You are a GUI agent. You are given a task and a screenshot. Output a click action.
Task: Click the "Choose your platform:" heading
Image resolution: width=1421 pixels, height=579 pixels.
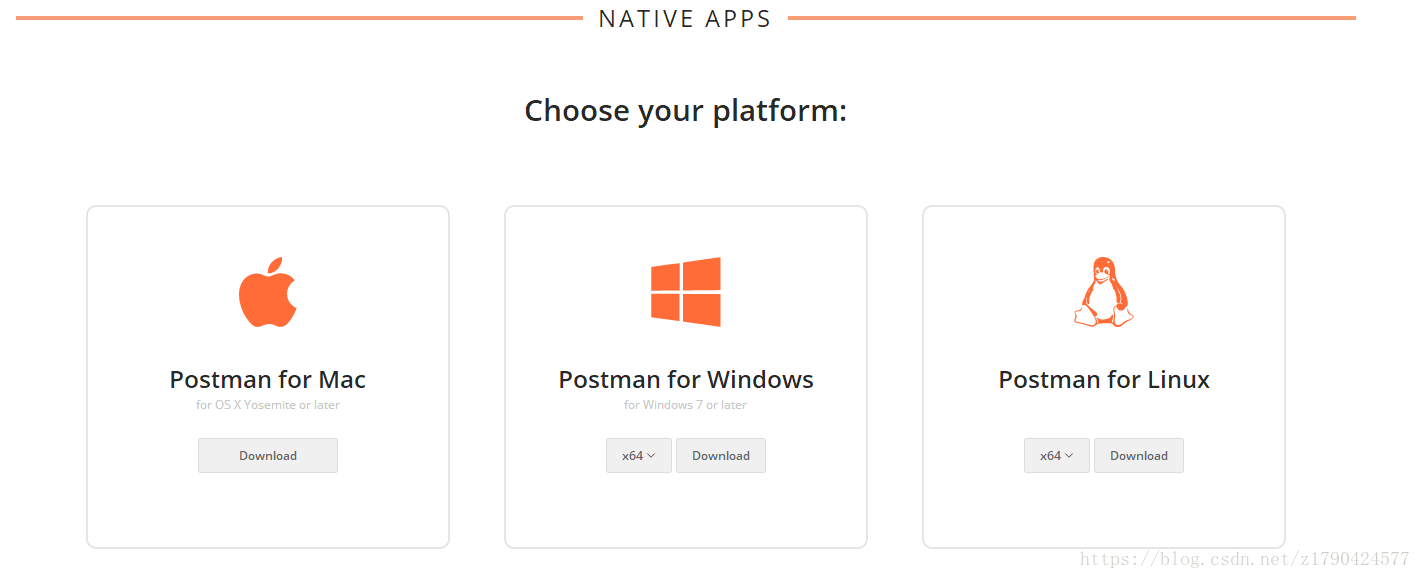pos(686,110)
